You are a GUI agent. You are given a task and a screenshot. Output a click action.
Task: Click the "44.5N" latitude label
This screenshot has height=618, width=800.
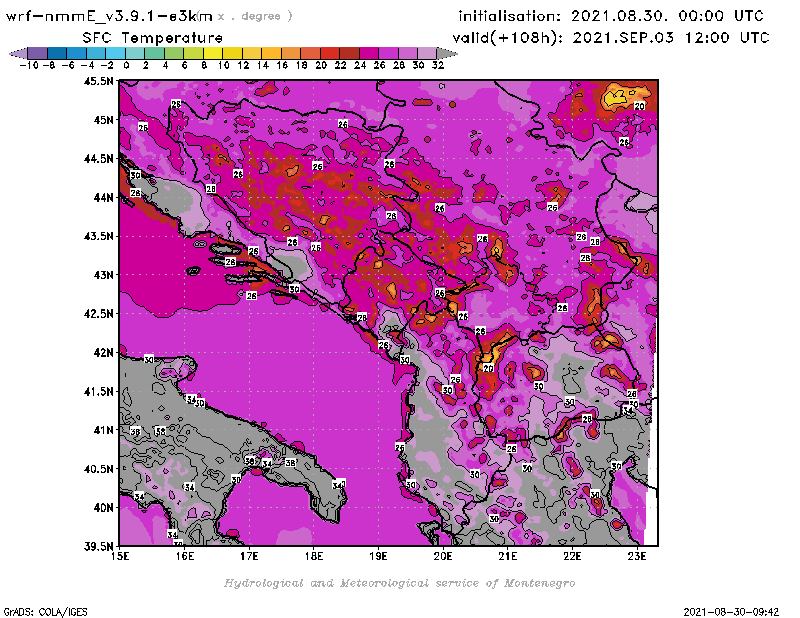[x=98, y=159]
